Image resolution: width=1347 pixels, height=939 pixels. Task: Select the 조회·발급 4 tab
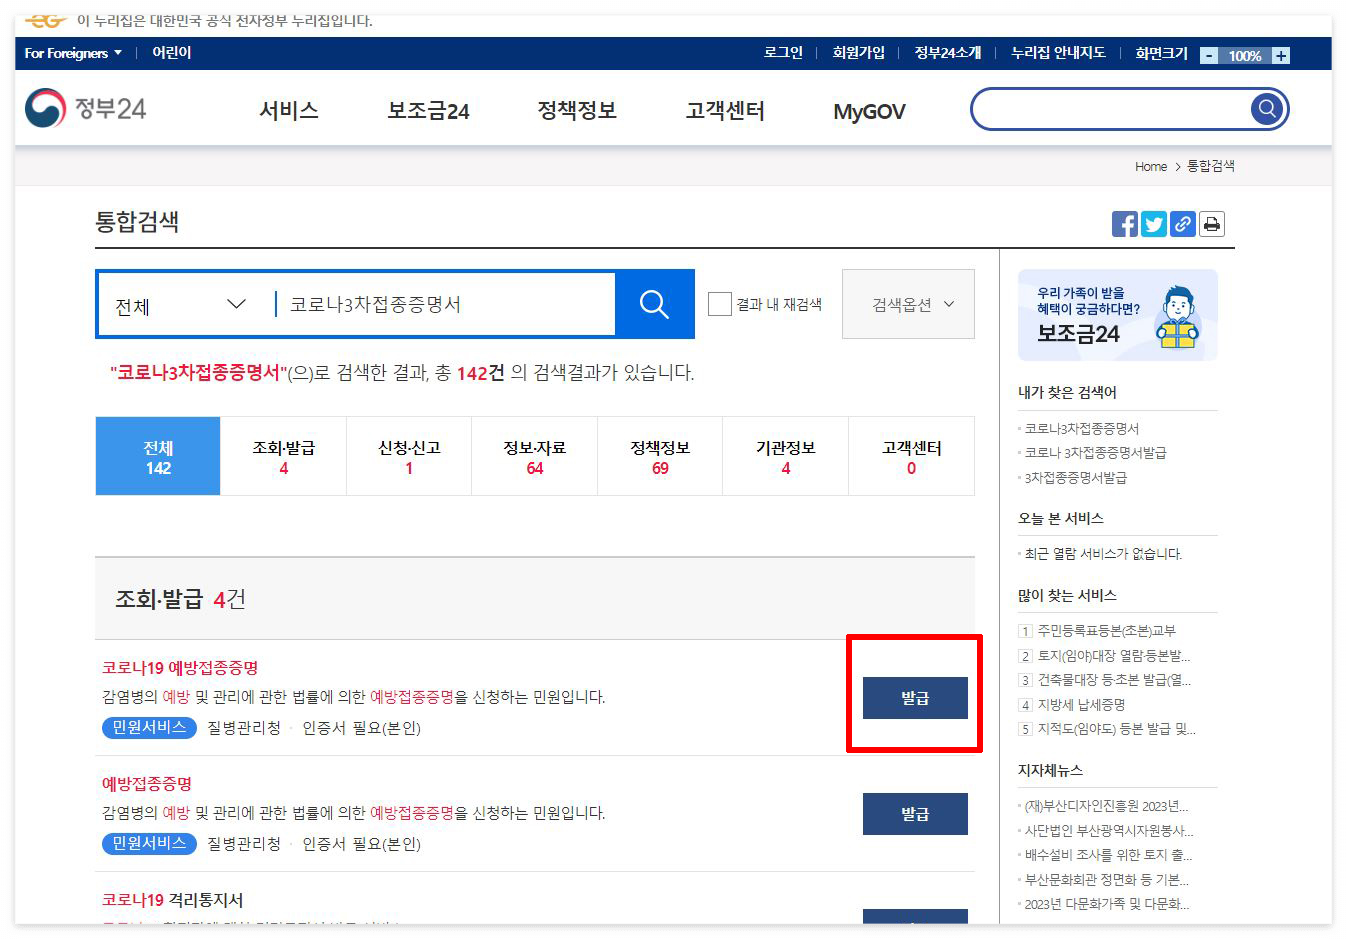[x=284, y=457]
